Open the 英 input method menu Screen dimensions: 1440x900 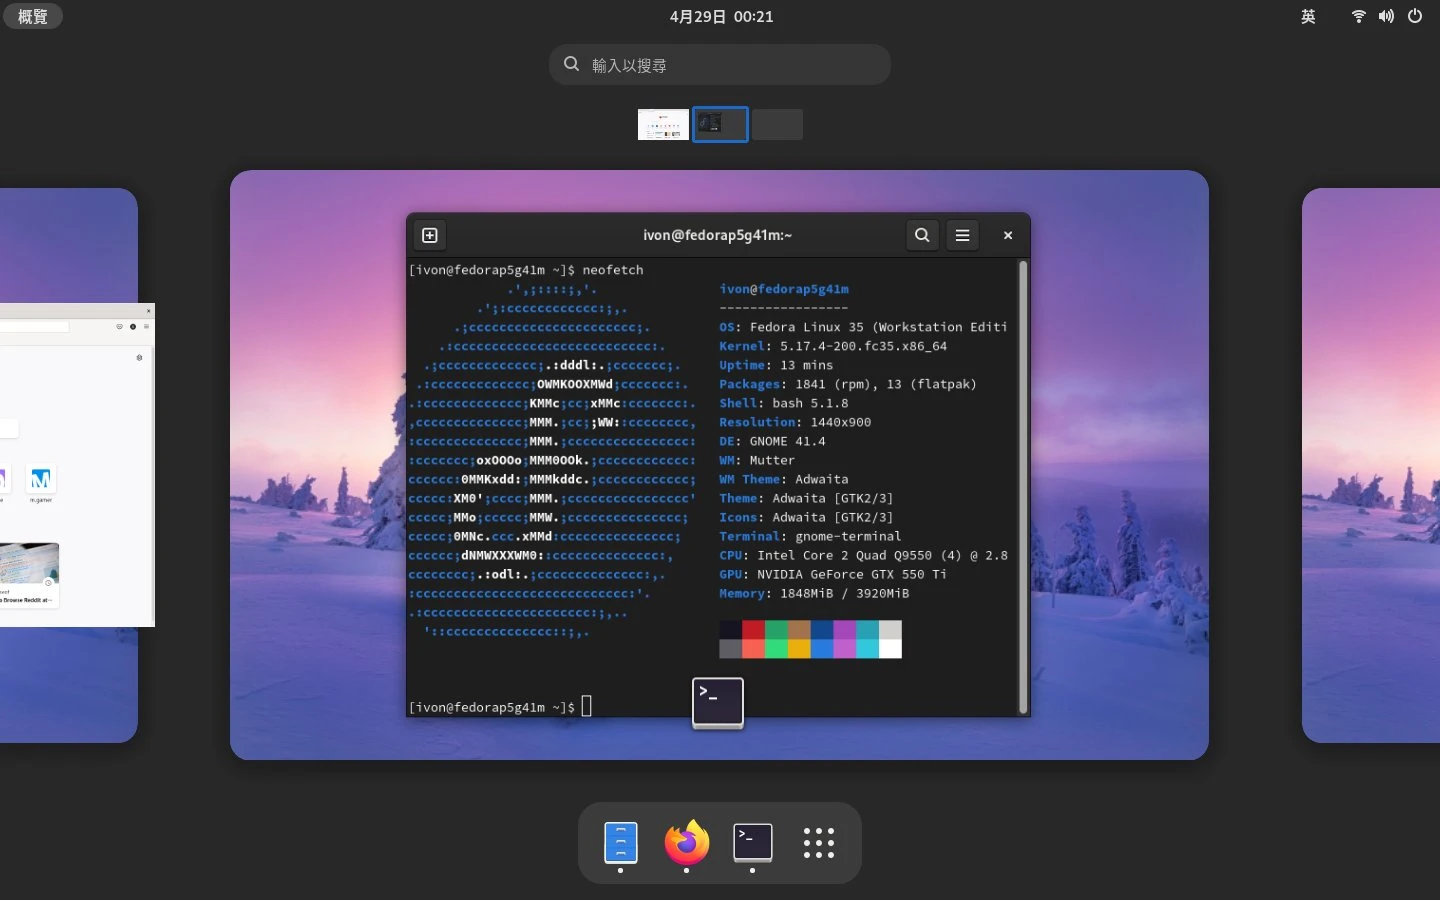tap(1308, 16)
